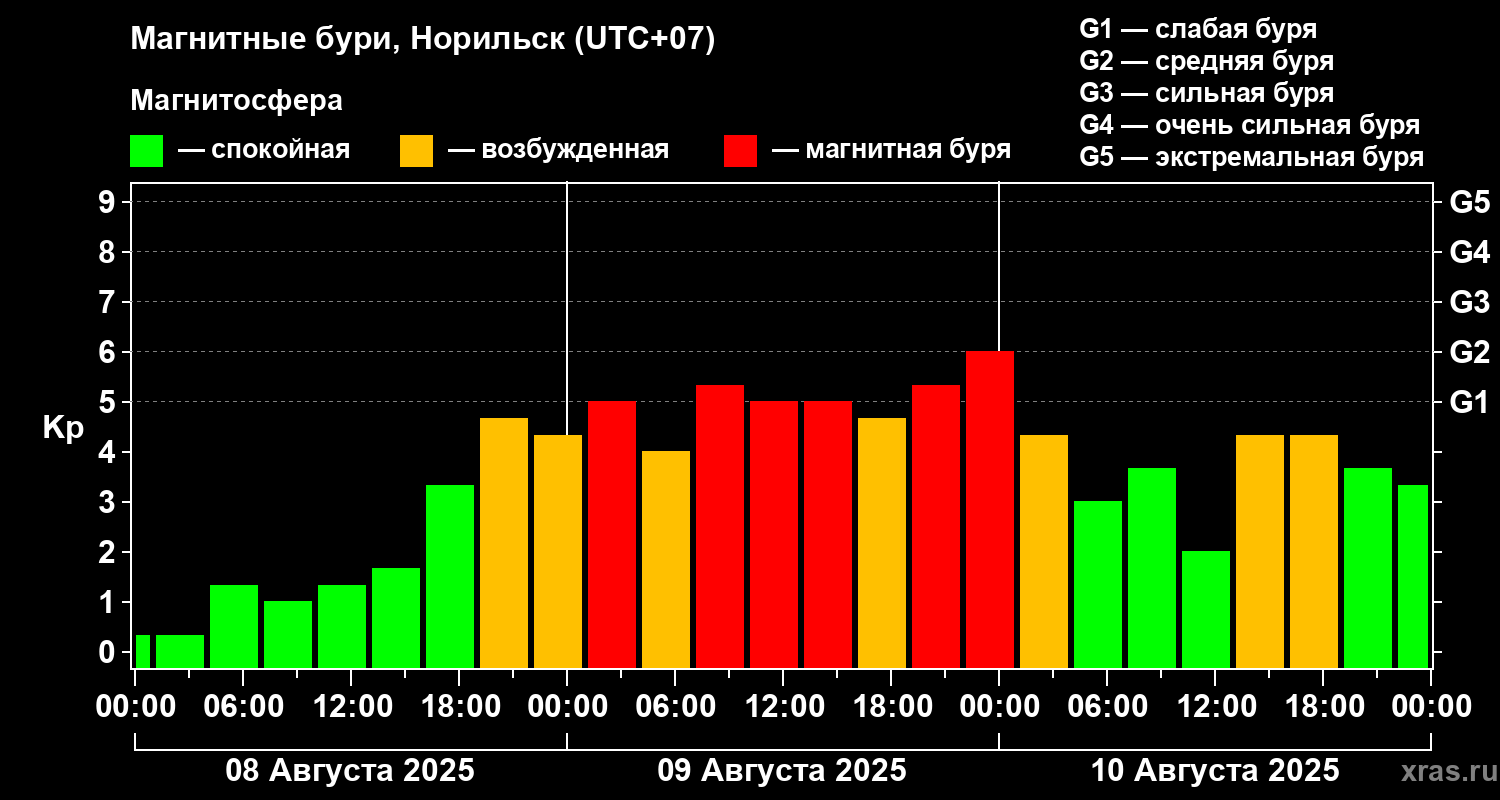Click the 12:00 time label under 09 Августа
The height and width of the screenshot is (800, 1500).
click(x=783, y=706)
